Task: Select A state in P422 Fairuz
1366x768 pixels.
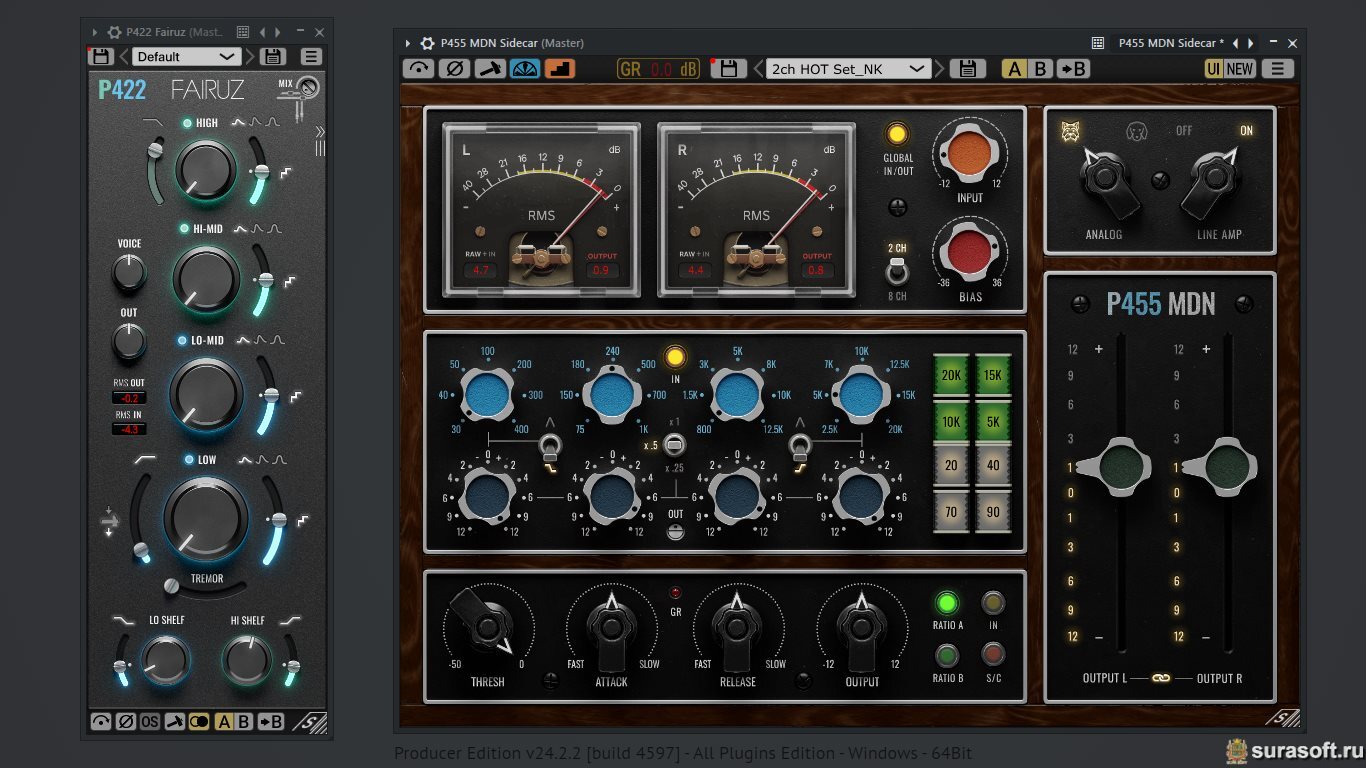Action: pos(223,721)
